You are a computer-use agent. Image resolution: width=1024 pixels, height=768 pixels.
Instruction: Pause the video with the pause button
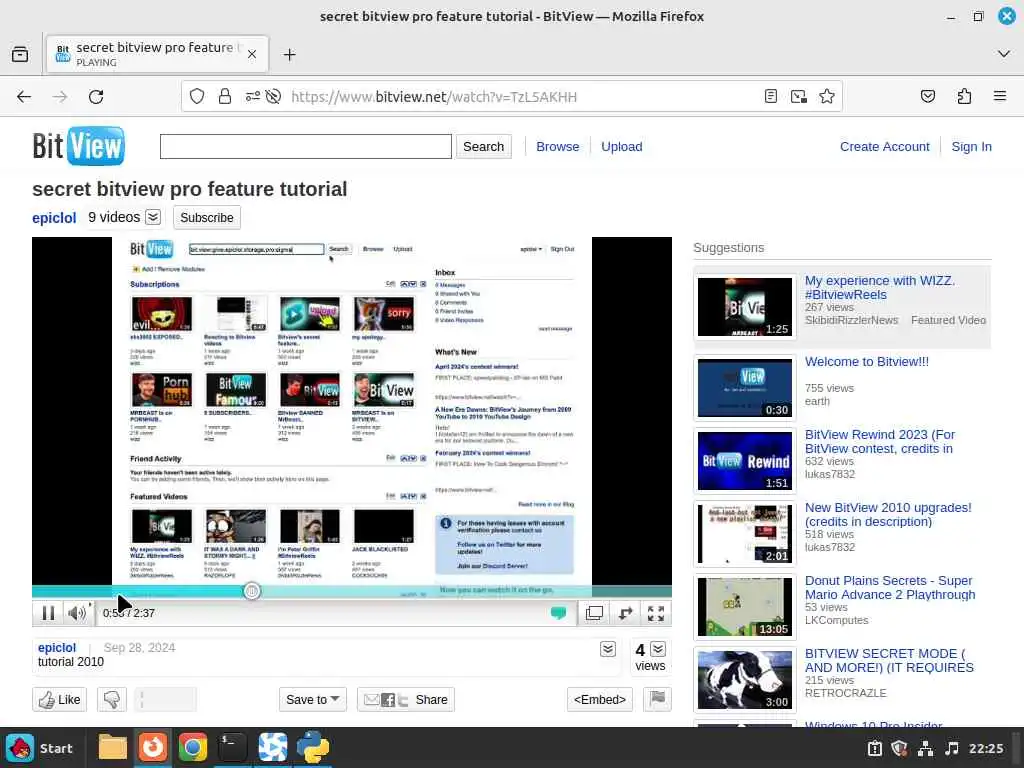[48, 613]
